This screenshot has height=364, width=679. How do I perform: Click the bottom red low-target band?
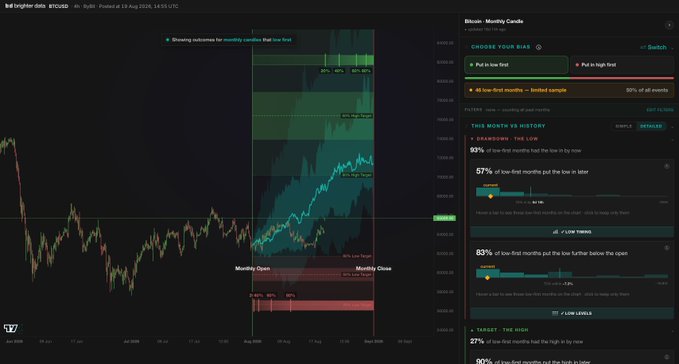pyautogui.click(x=313, y=306)
